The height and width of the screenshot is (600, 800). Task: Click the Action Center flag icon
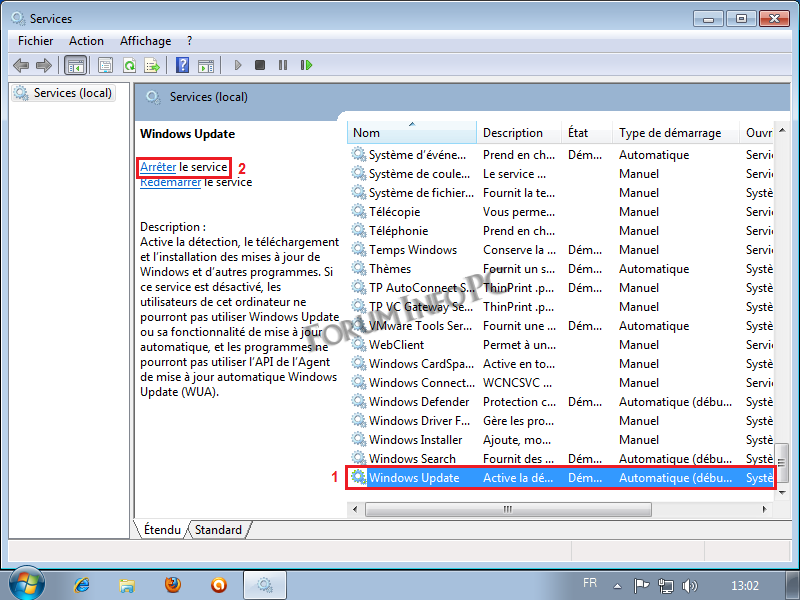641,586
